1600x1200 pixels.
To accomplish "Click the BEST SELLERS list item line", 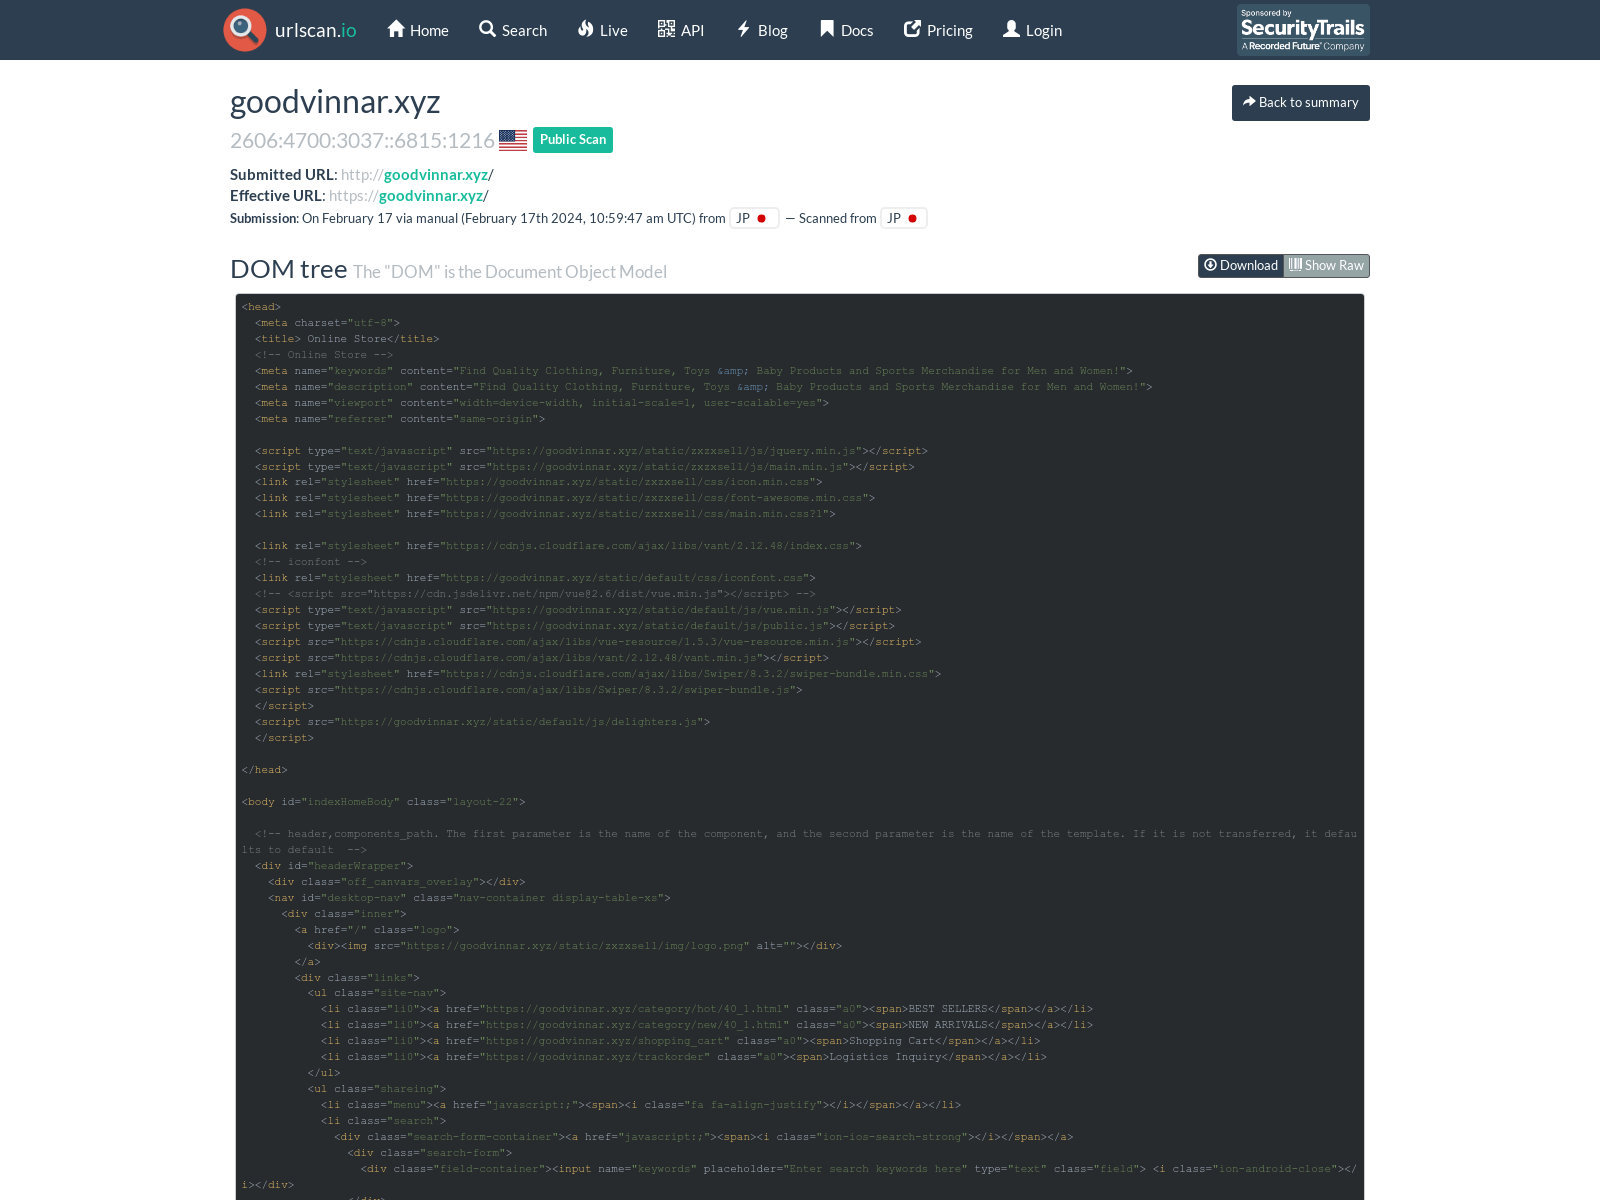I will [707, 1009].
